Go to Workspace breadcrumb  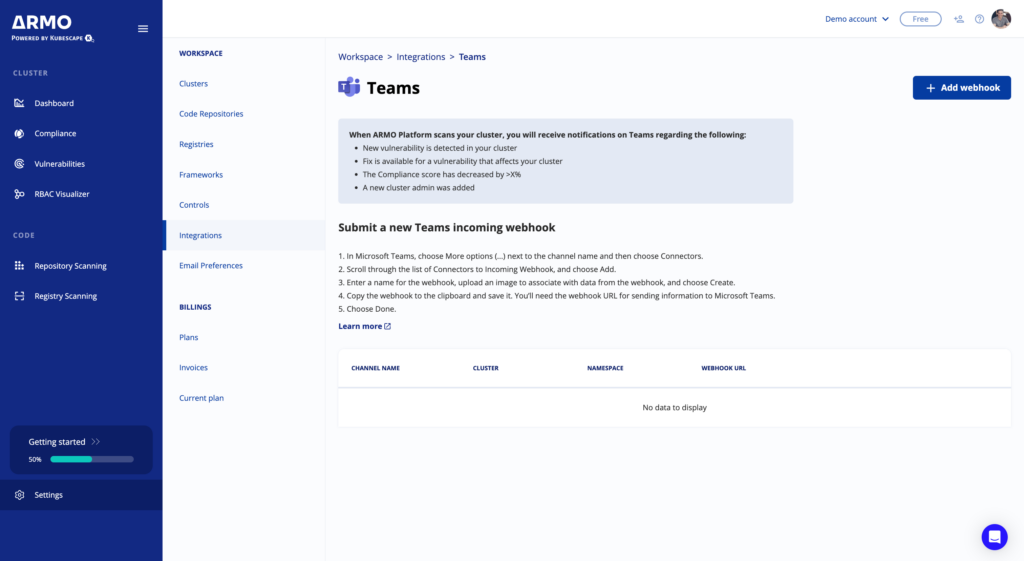pyautogui.click(x=360, y=57)
